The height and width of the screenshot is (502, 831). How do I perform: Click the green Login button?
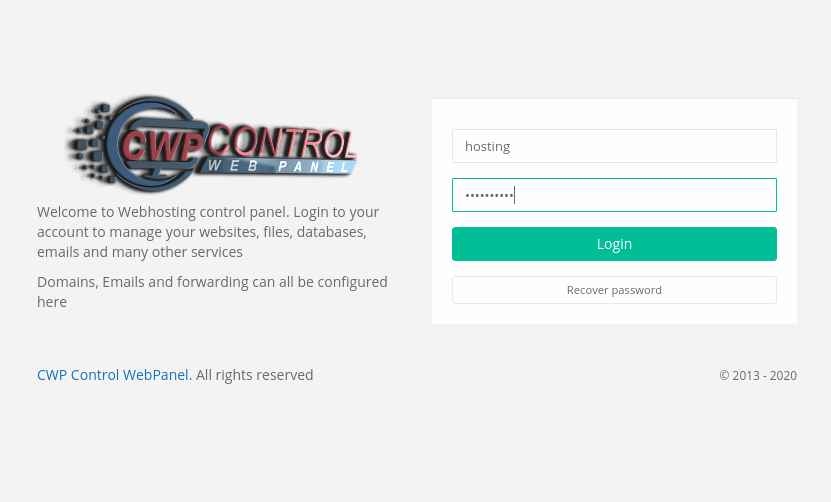pyautogui.click(x=614, y=244)
